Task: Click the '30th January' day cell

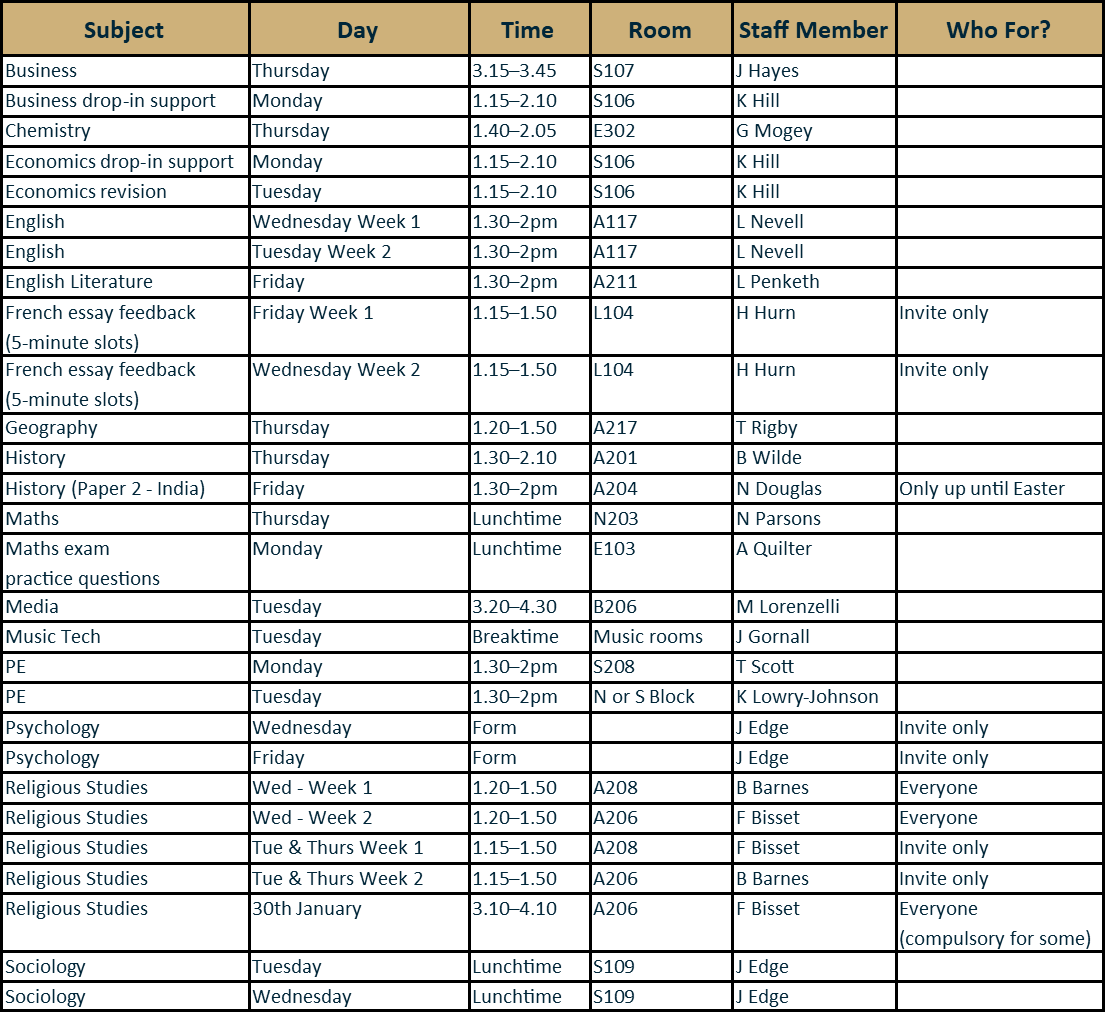Action: click(x=307, y=909)
